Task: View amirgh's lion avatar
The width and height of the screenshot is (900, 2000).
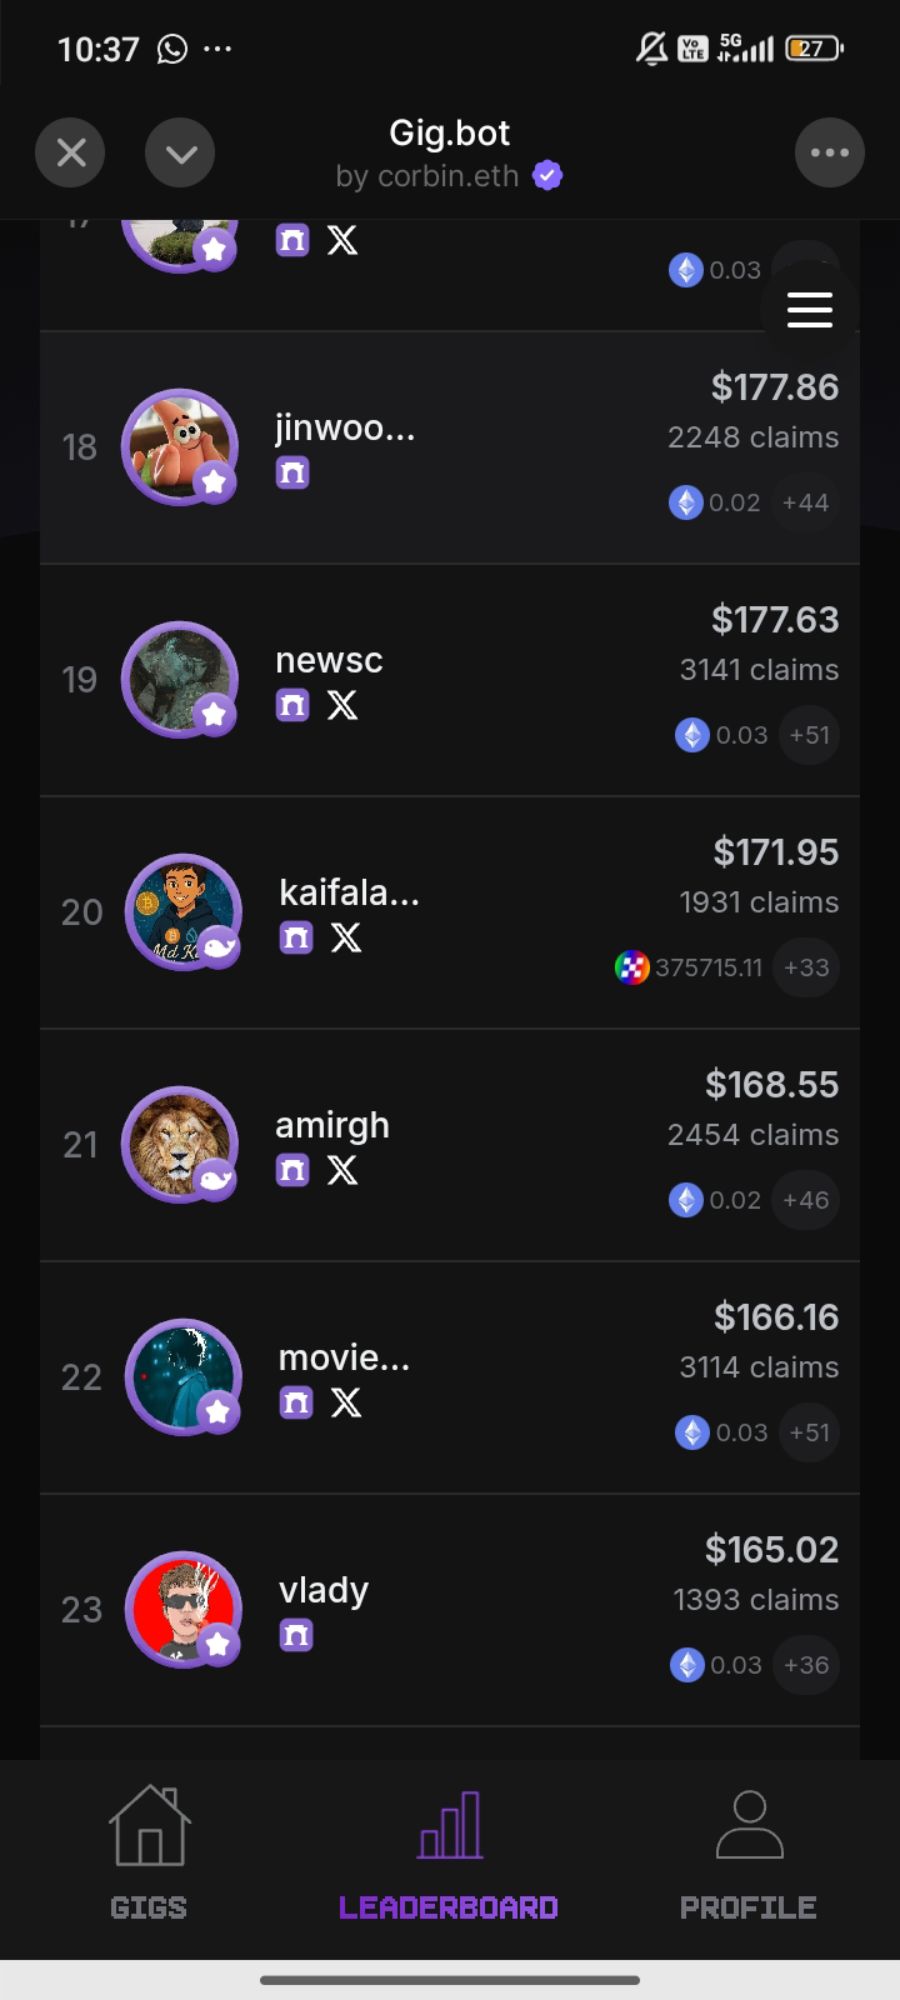Action: click(178, 1144)
